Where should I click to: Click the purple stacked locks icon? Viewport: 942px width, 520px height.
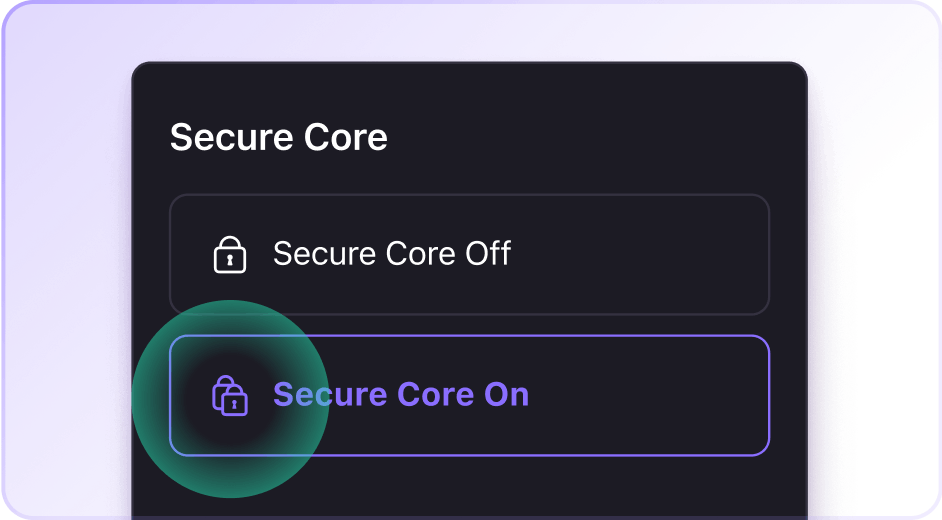[x=230, y=395]
